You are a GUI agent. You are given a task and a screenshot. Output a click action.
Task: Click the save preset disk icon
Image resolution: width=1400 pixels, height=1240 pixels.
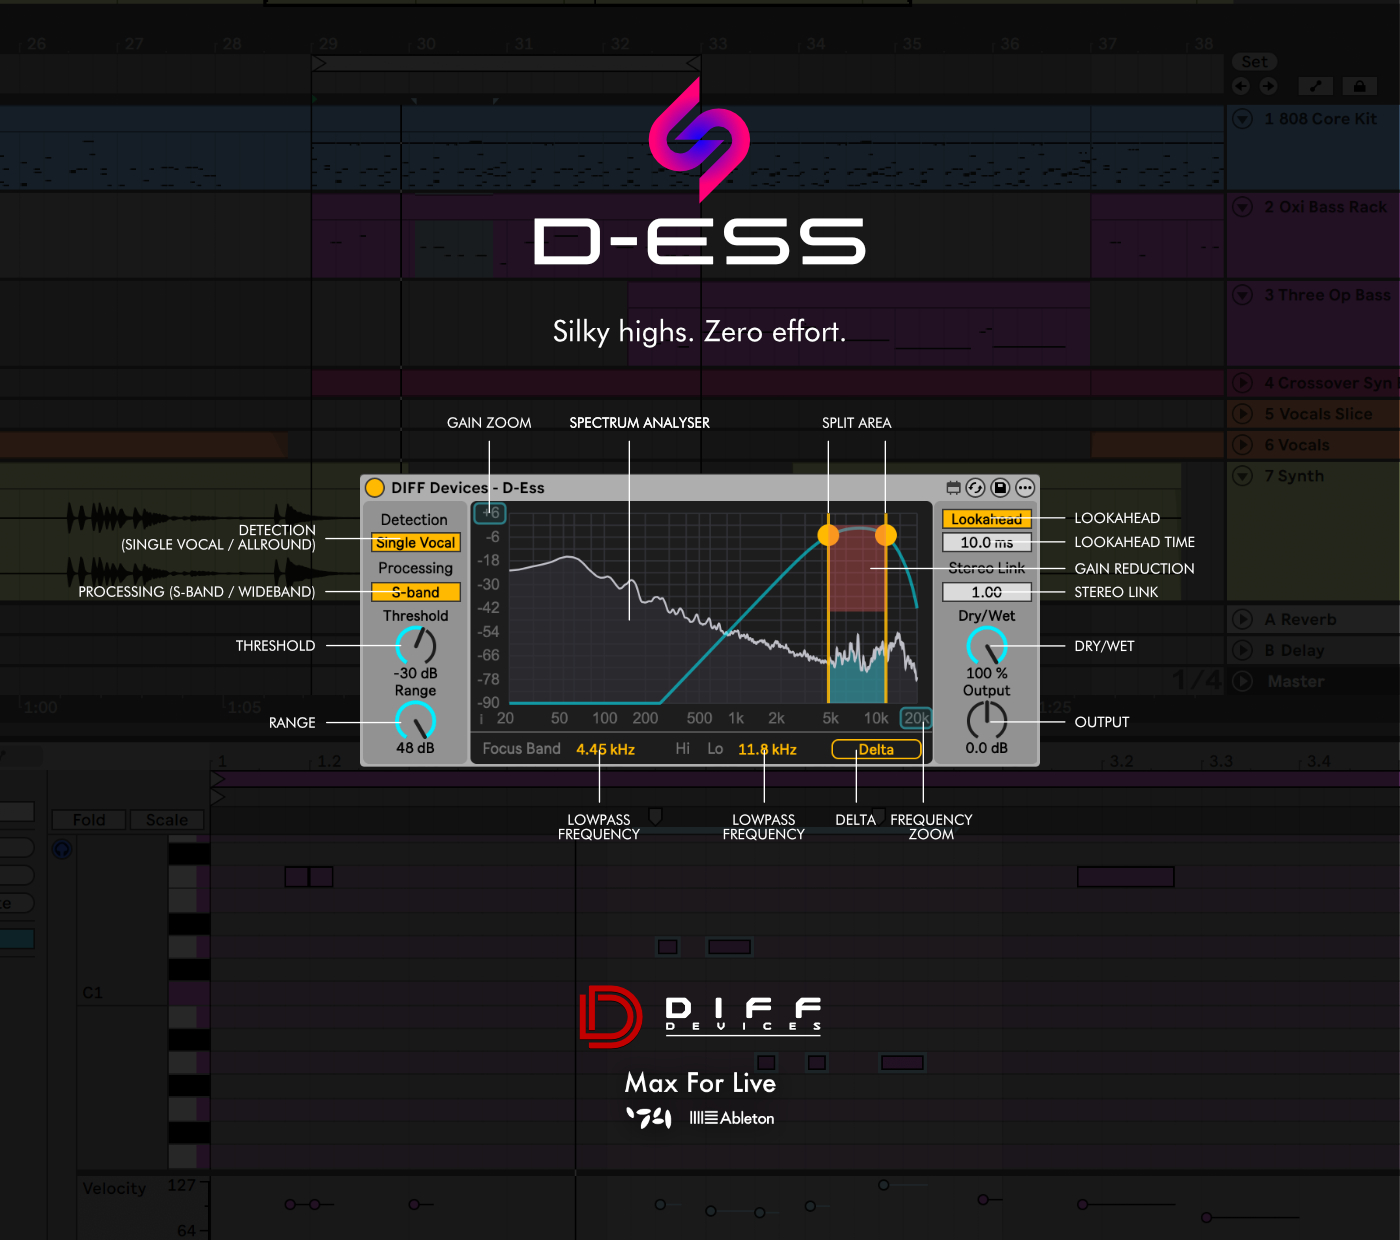coord(1000,488)
